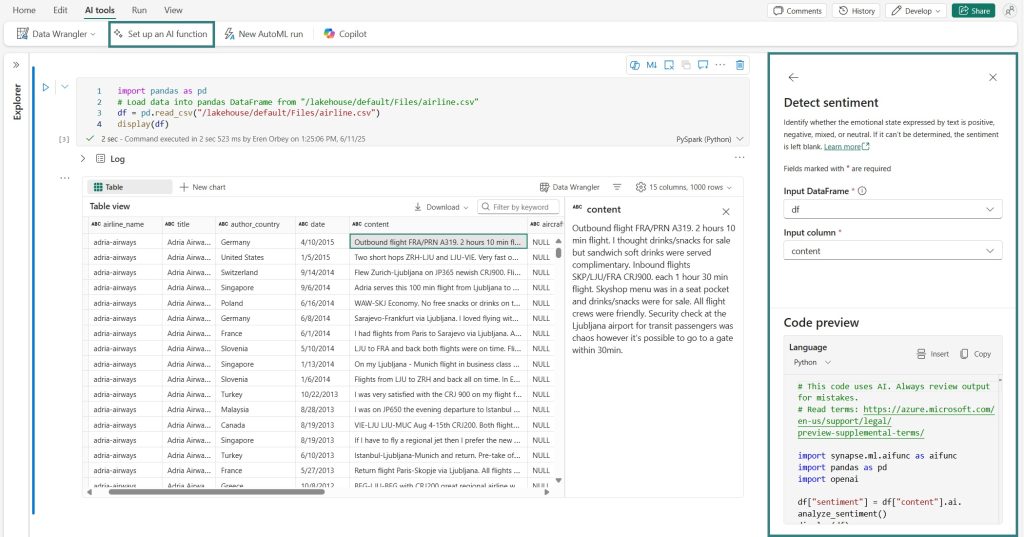This screenshot has height=537, width=1024.
Task: Open the Data Wrangler ribbon dropdown
Action: click(x=56, y=34)
